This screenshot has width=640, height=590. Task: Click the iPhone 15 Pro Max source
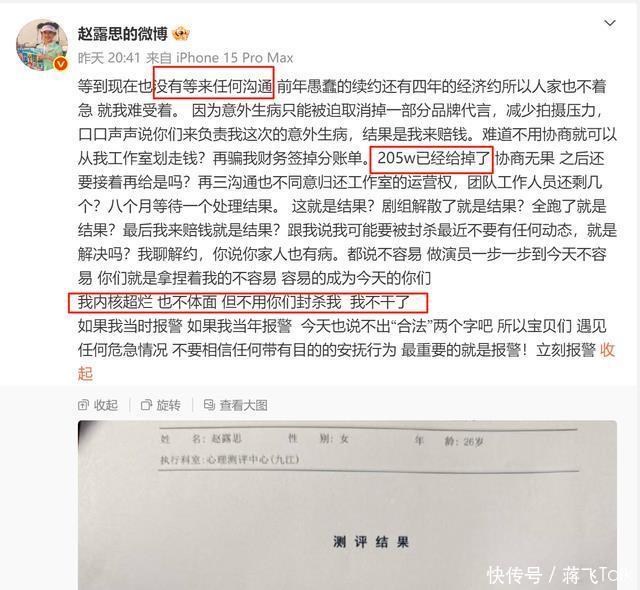click(235, 58)
